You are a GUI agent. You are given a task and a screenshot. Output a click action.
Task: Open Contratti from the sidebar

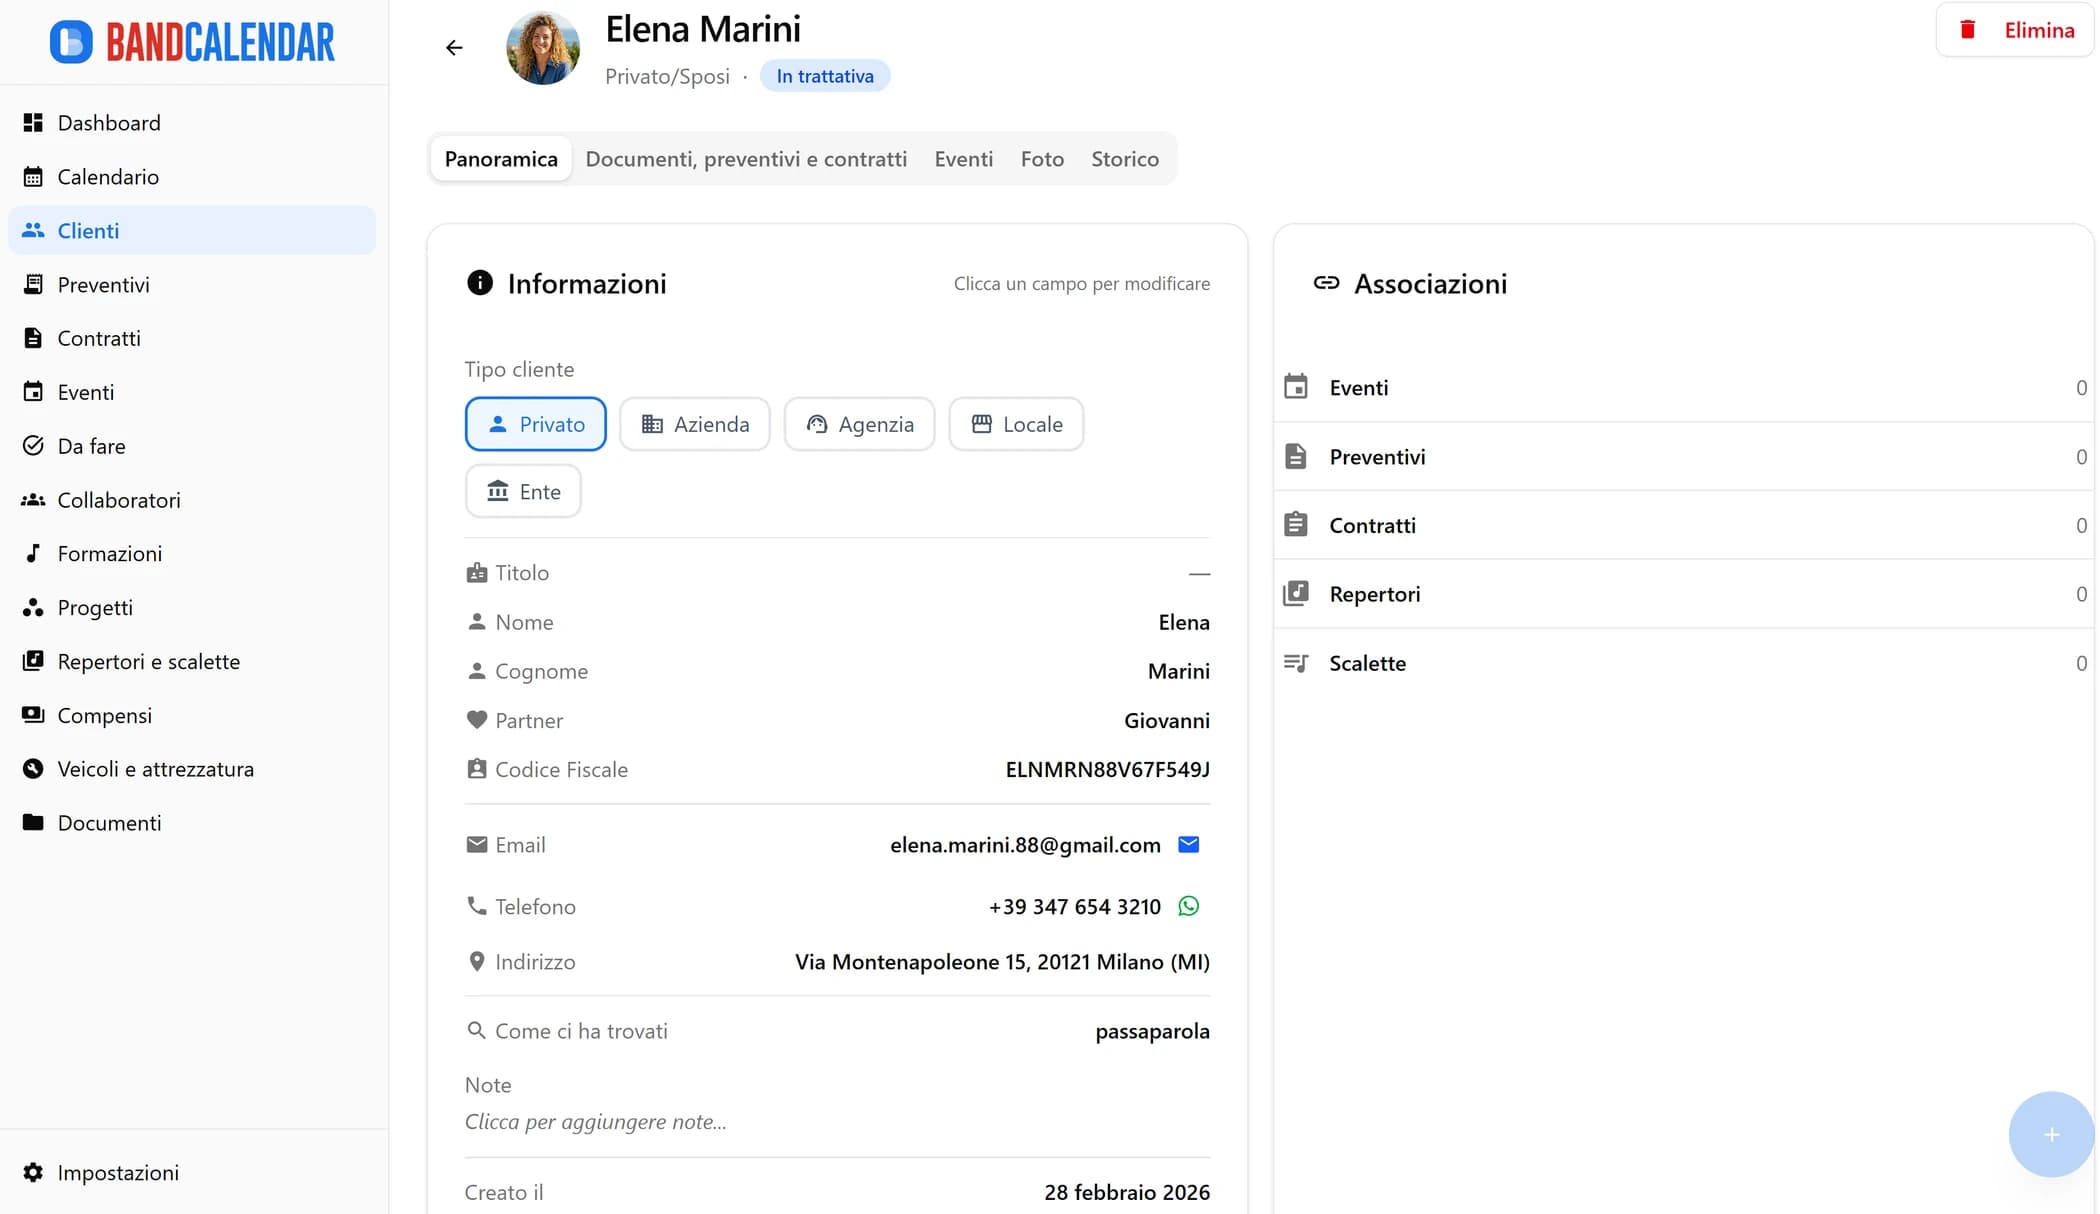point(33,338)
